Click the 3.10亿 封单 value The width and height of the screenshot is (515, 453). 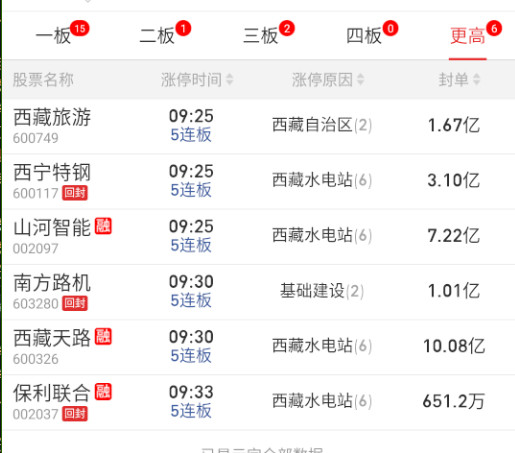click(454, 180)
